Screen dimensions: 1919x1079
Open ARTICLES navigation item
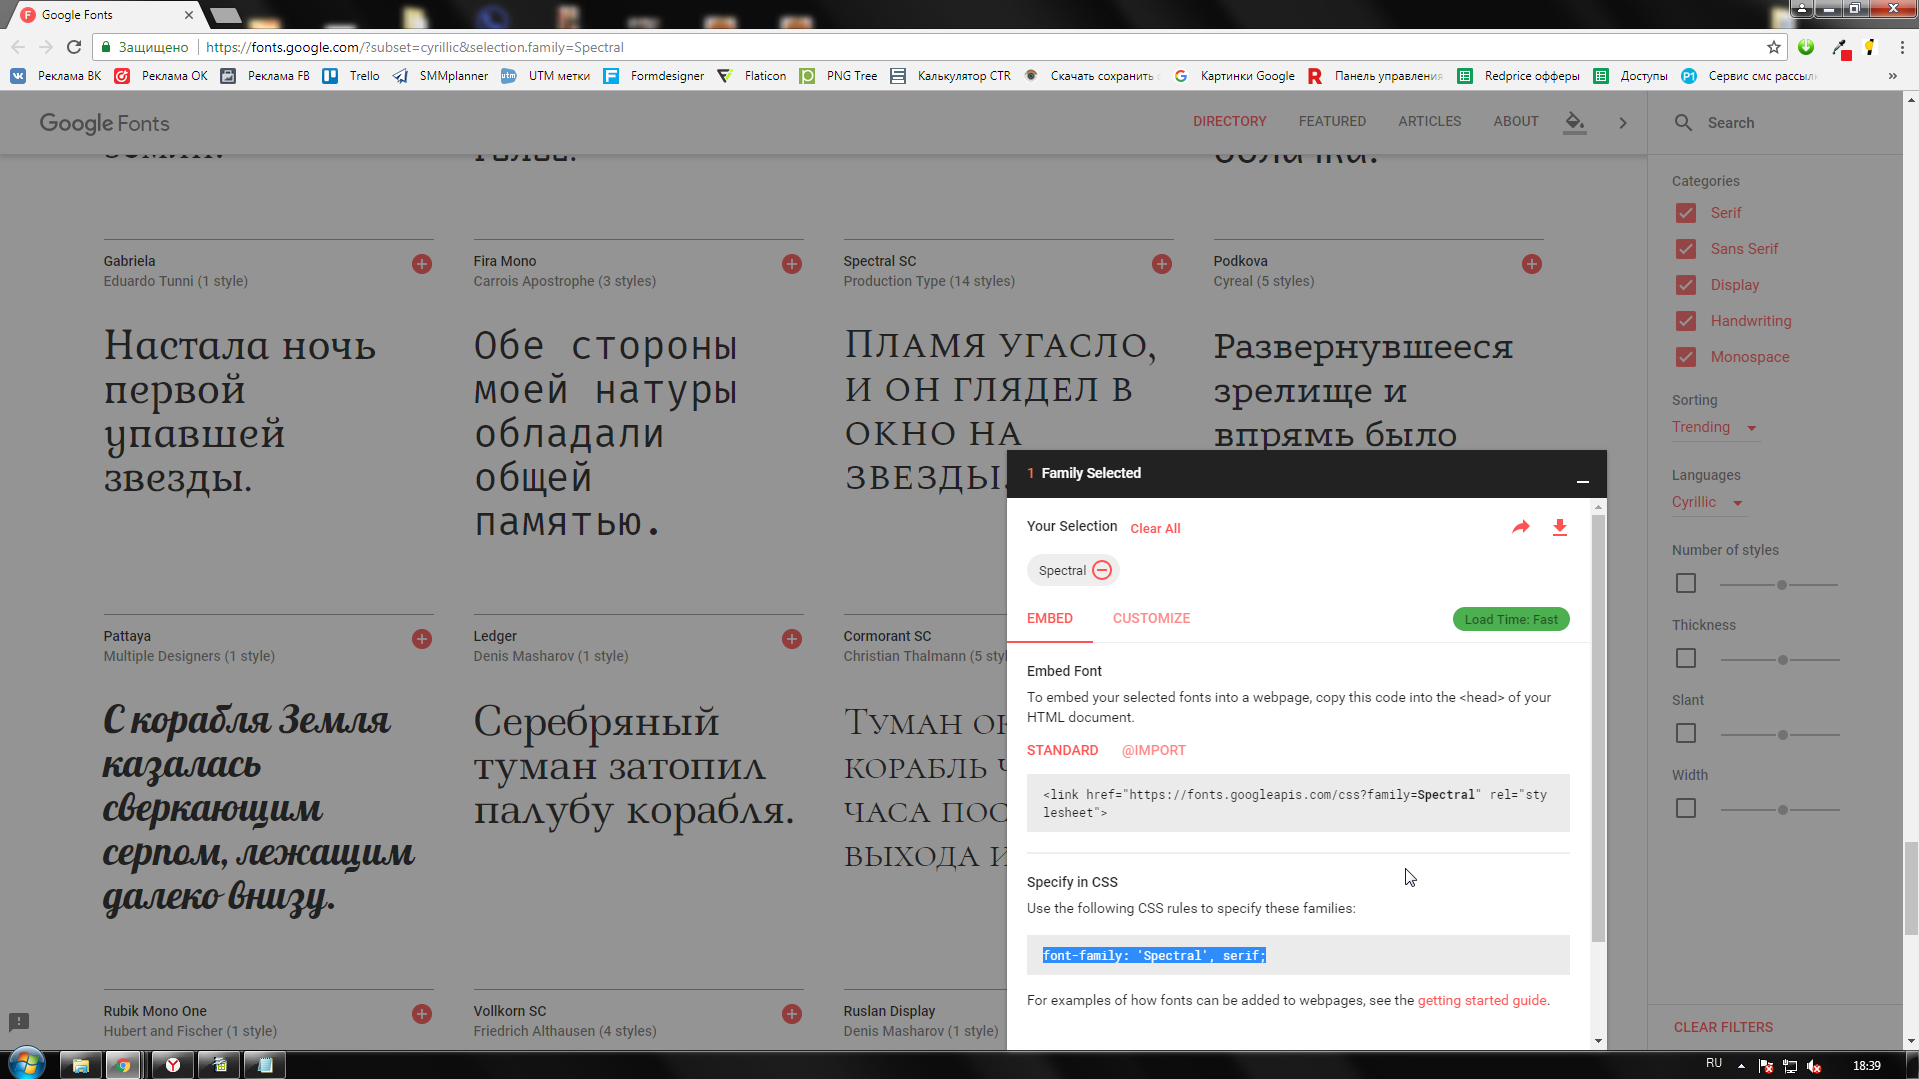pos(1429,121)
